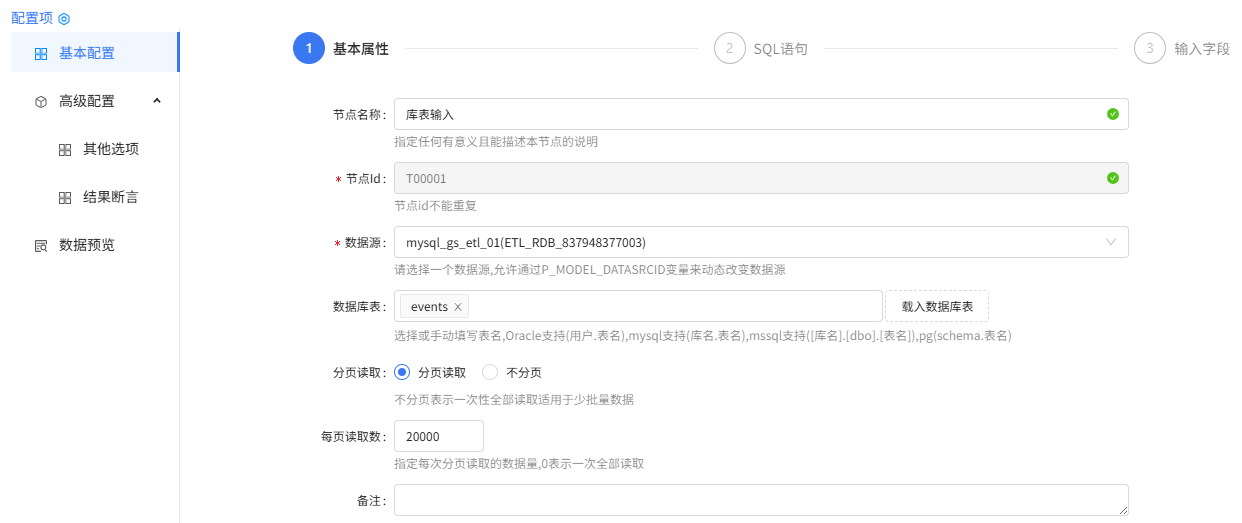Remove the events table tag
The width and height of the screenshot is (1242, 523).
point(458,307)
